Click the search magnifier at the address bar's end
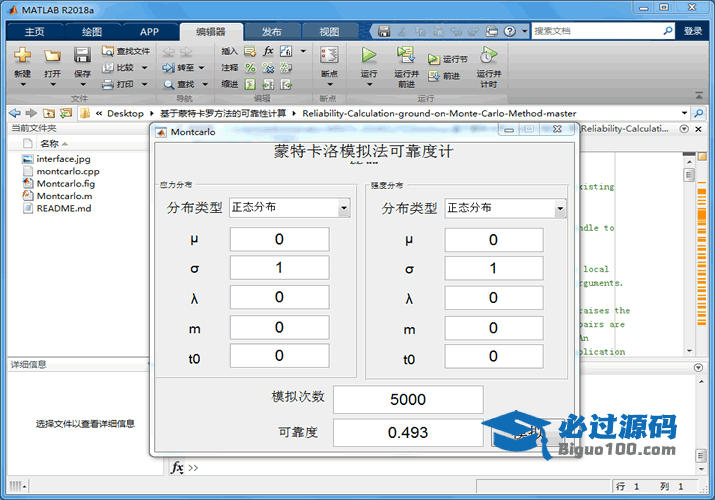715x500 pixels. (698, 113)
